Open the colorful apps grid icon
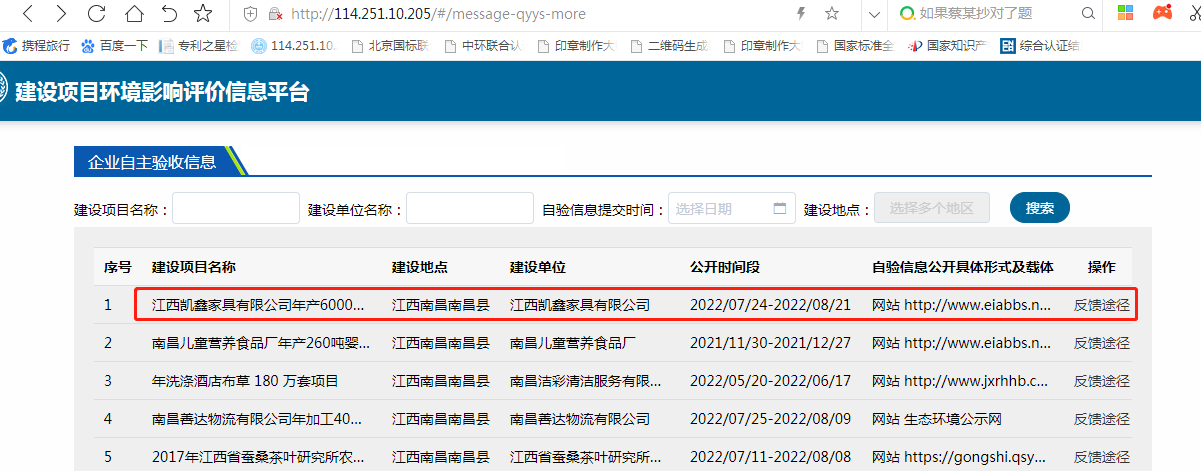This screenshot has width=1201, height=471. click(1126, 13)
